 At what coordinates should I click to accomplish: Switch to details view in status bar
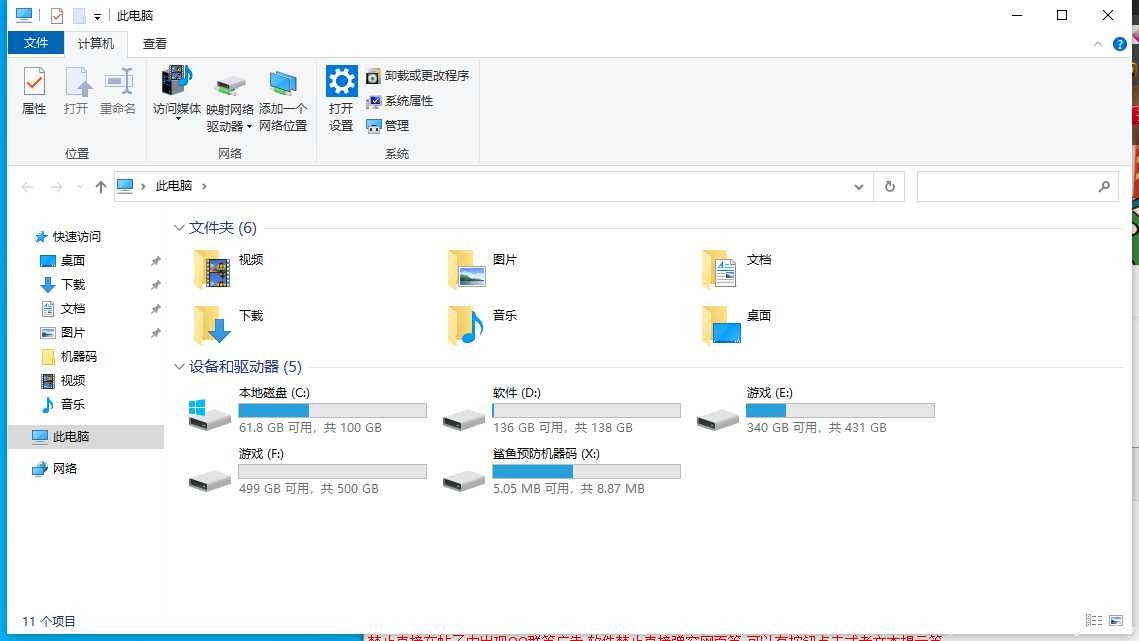click(1094, 620)
